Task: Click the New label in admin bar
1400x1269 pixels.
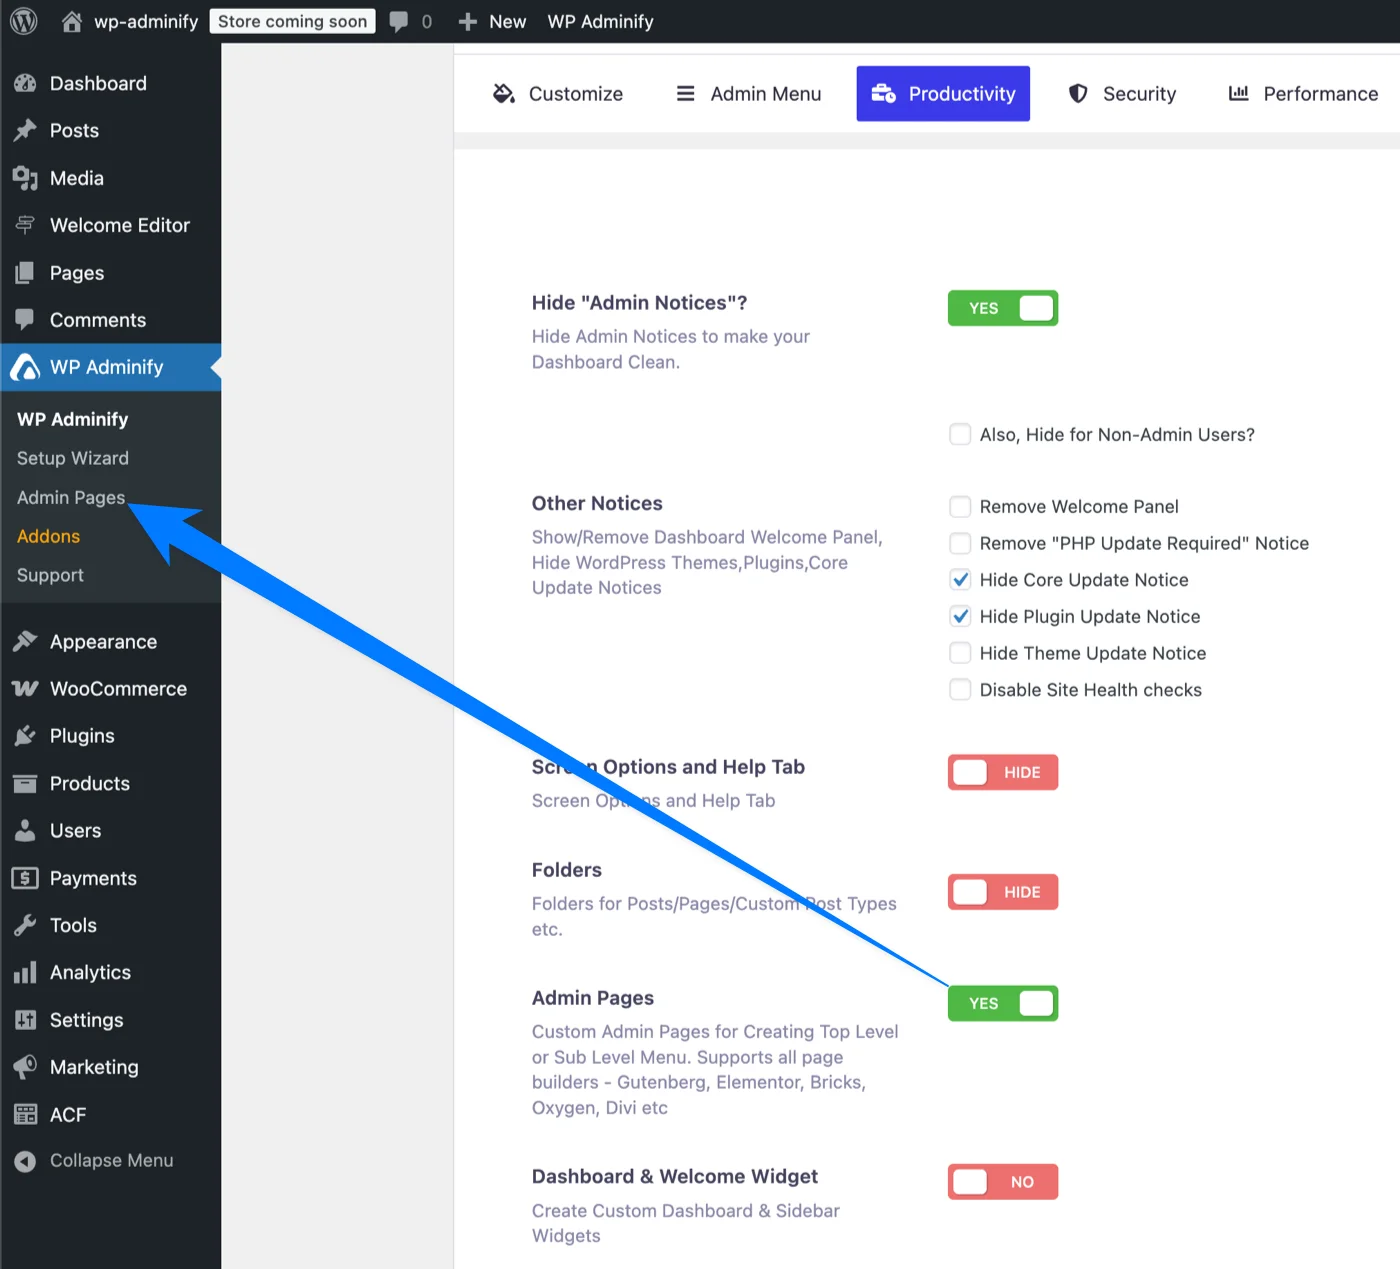Action: 508,22
